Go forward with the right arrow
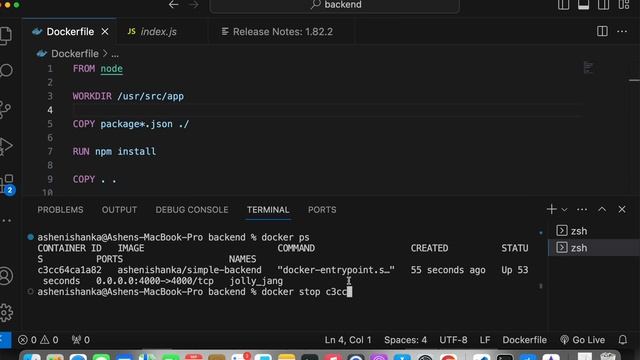 pos(194,5)
